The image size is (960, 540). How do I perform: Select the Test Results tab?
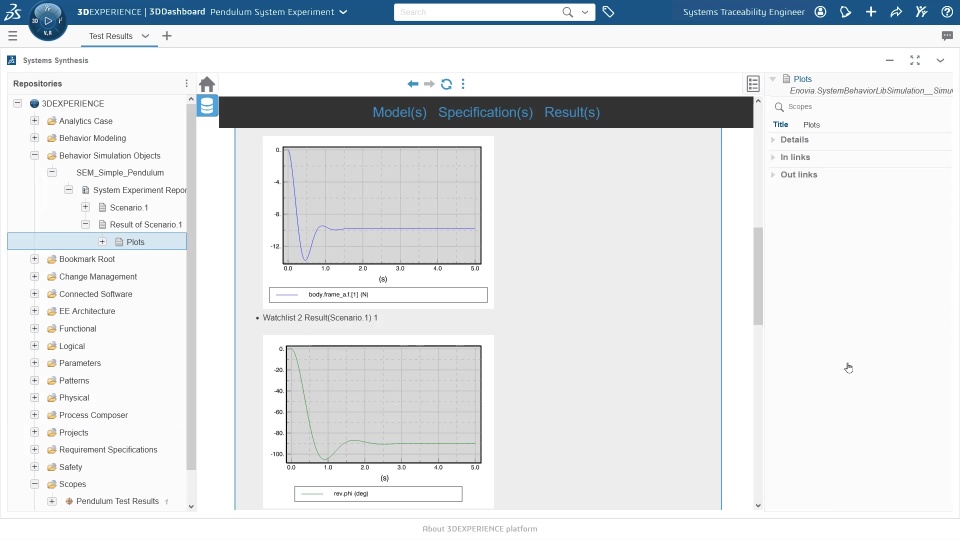(111, 36)
